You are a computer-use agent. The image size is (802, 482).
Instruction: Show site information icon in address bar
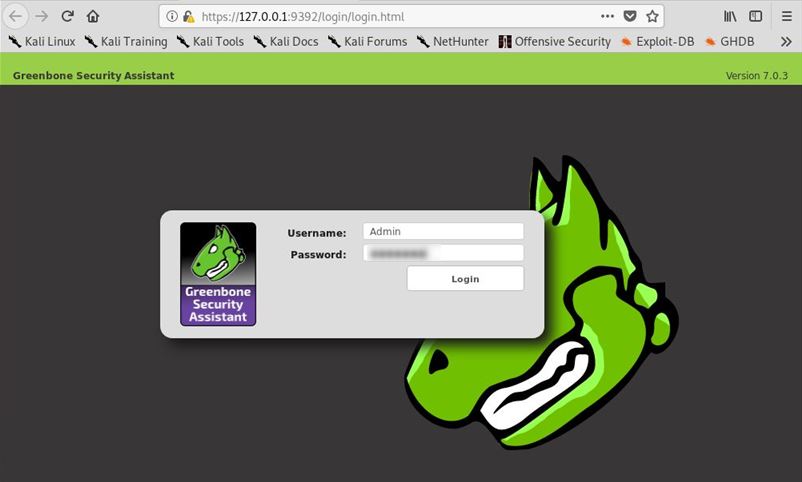pos(172,16)
